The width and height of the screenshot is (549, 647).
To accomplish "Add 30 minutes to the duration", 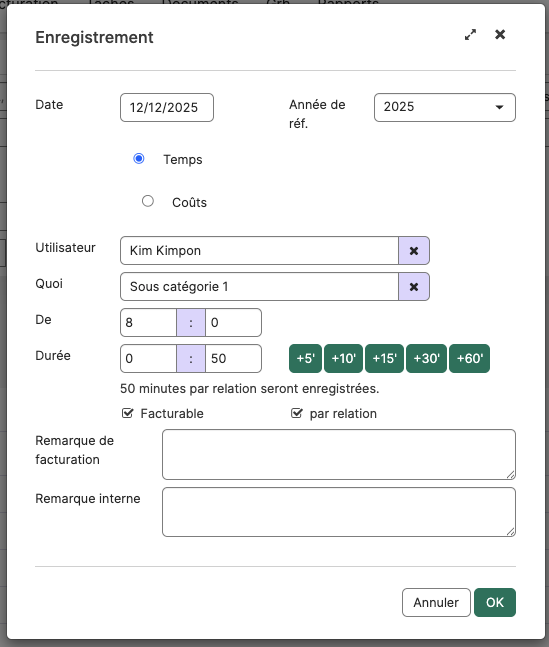I will point(426,358).
